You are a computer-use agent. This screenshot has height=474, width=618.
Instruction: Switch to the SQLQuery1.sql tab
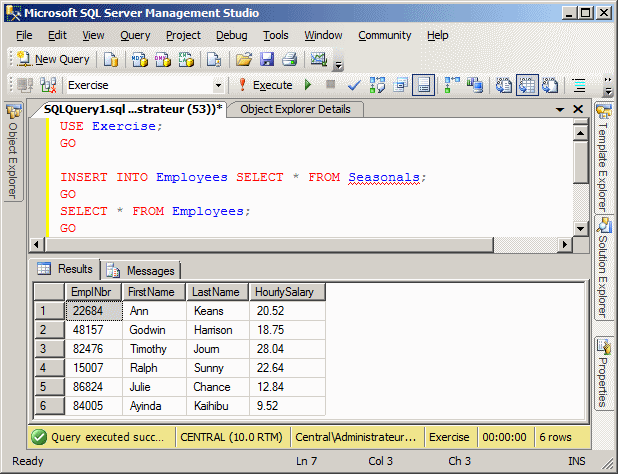coord(133,109)
